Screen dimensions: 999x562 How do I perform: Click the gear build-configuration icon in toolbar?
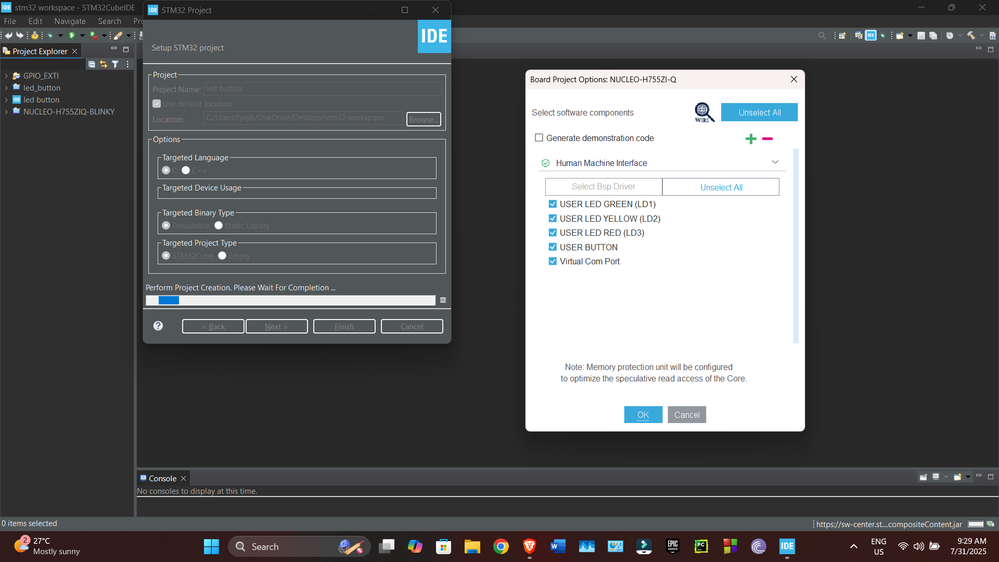click(950, 36)
